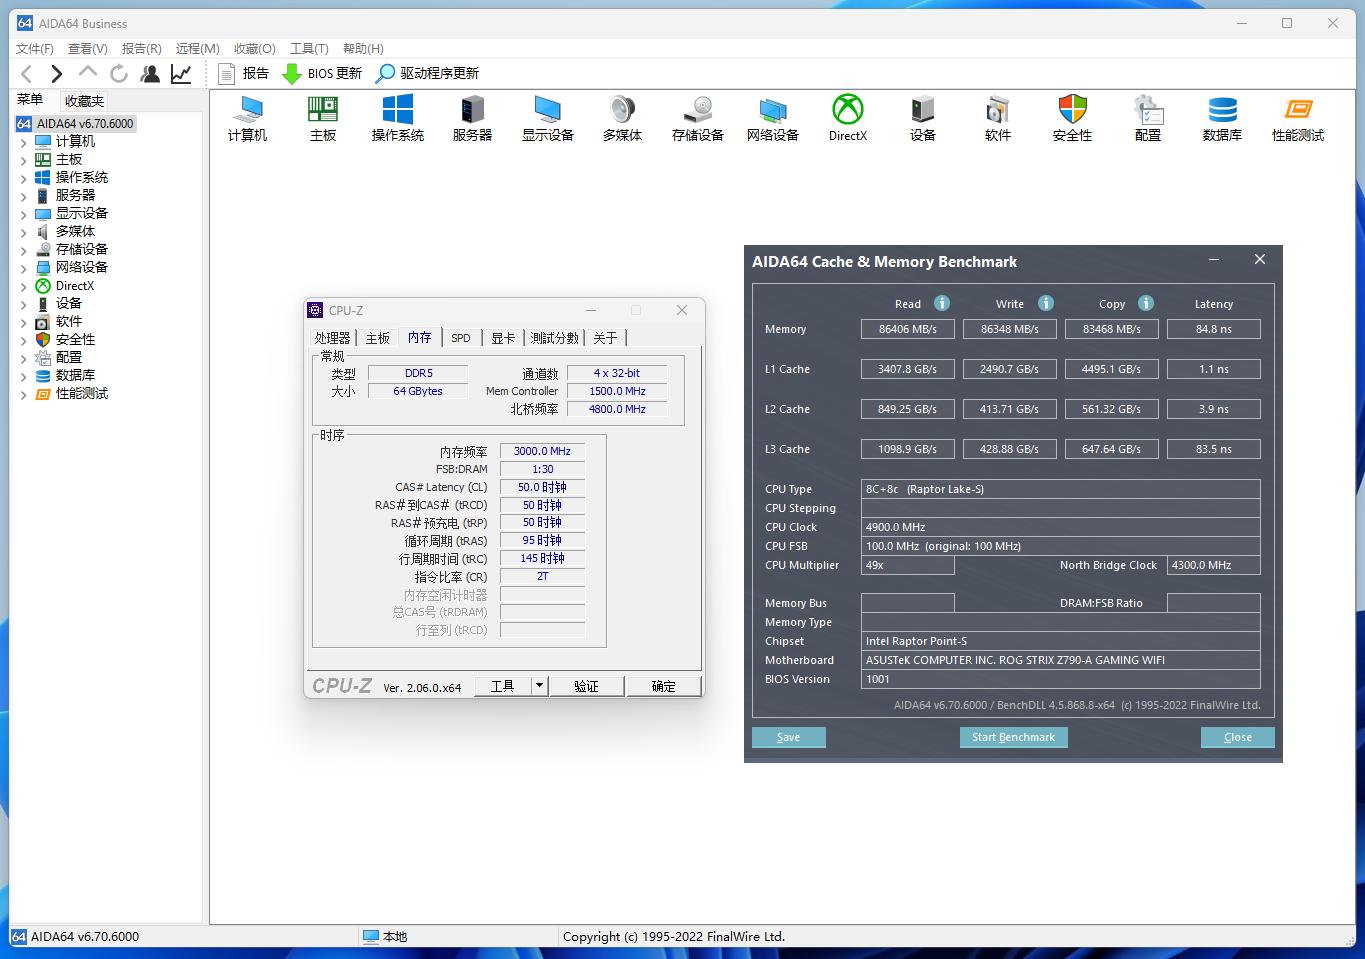Click the 驱动程序更新 search icon
Viewport: 1365px width, 959px height.
click(386, 73)
